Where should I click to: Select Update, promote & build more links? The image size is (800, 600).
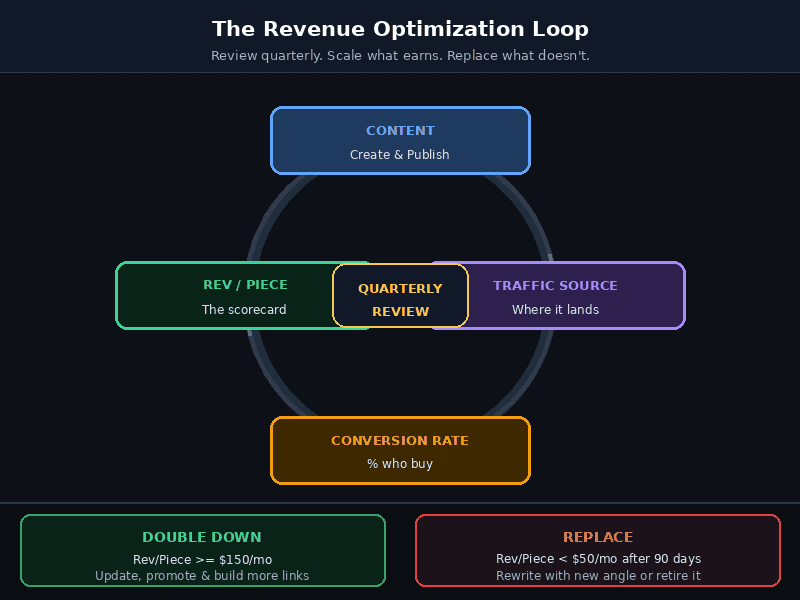(202, 575)
